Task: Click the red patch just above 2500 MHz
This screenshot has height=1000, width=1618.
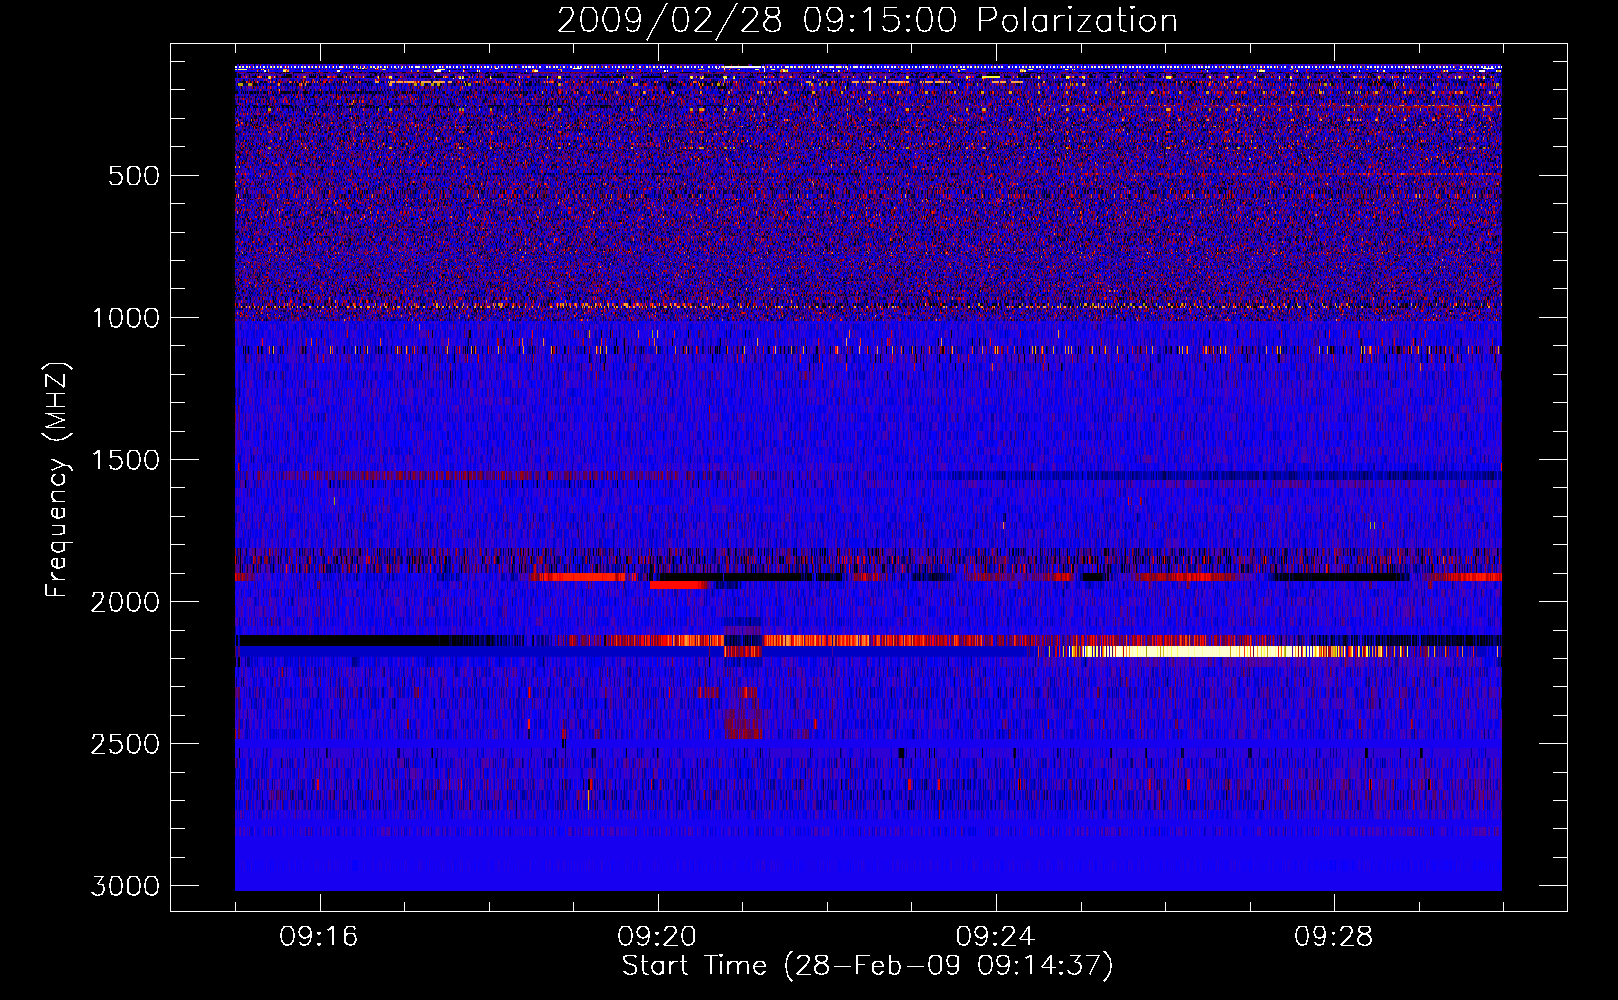Action: click(743, 722)
